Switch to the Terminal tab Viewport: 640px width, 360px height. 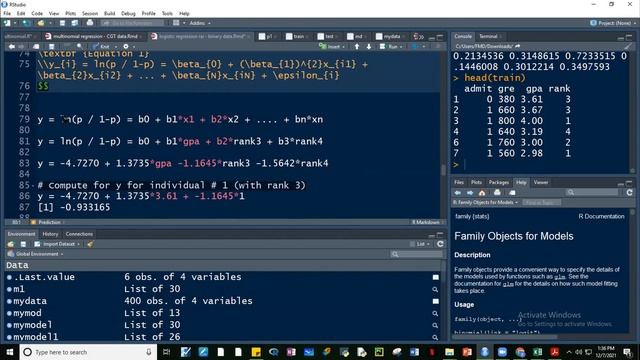click(x=488, y=36)
